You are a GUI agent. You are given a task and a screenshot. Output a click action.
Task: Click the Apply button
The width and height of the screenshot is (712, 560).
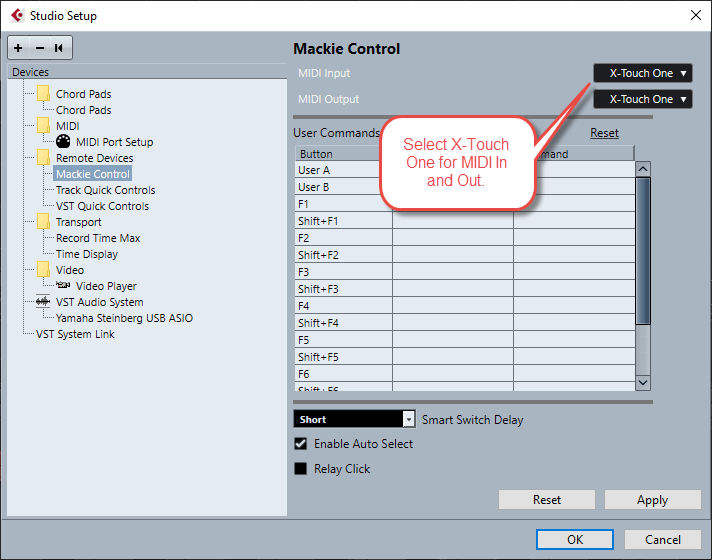pos(653,500)
